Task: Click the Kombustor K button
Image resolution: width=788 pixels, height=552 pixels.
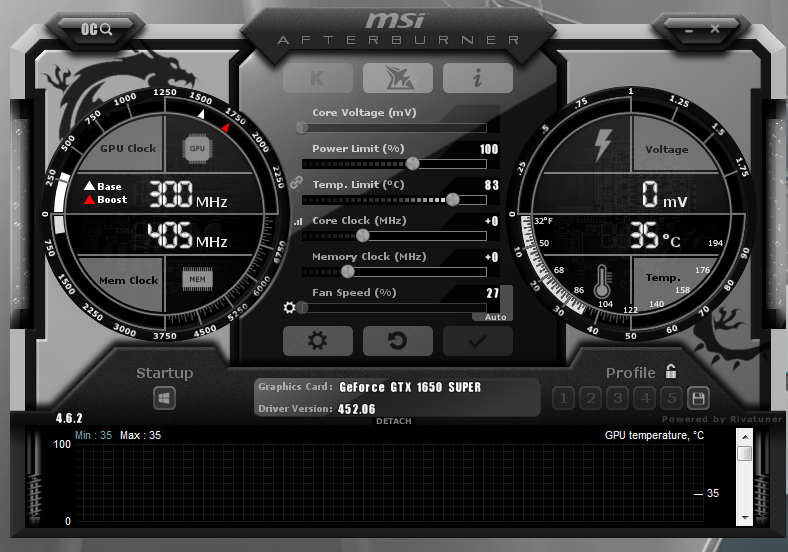Action: pos(318,78)
